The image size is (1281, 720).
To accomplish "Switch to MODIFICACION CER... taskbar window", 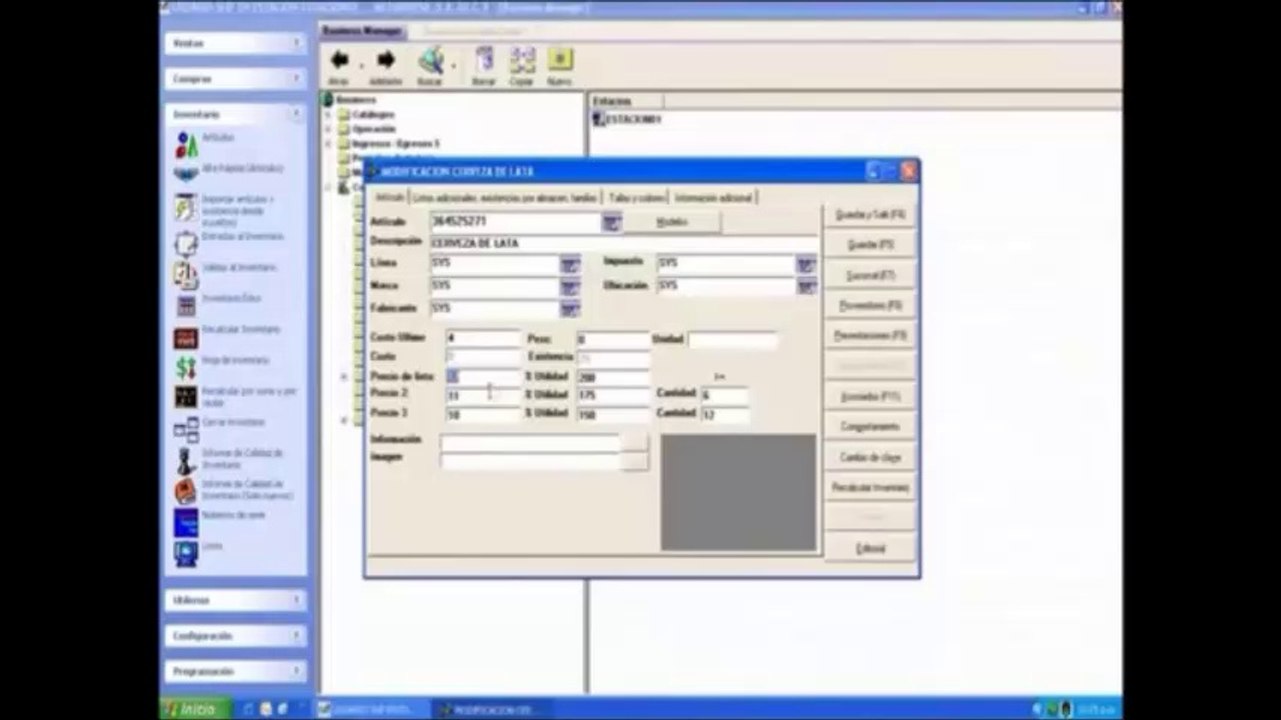I will pos(492,709).
